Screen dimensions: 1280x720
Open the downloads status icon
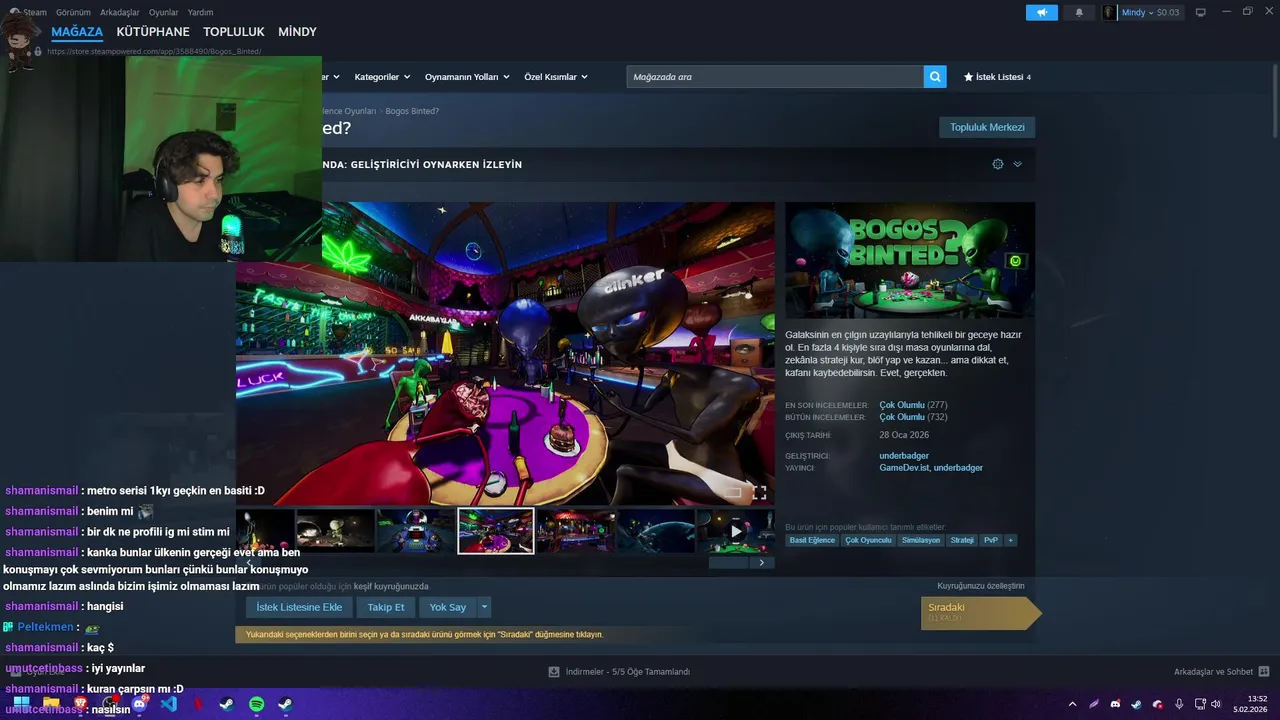(x=554, y=672)
